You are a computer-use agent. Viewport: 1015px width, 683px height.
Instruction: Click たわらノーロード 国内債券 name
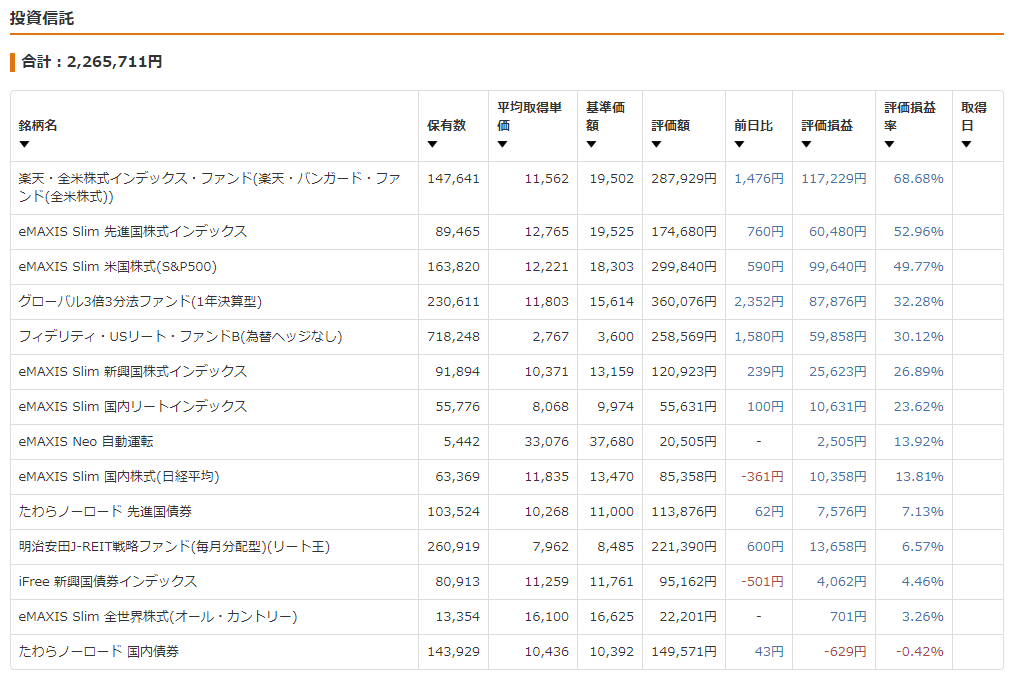tap(98, 651)
